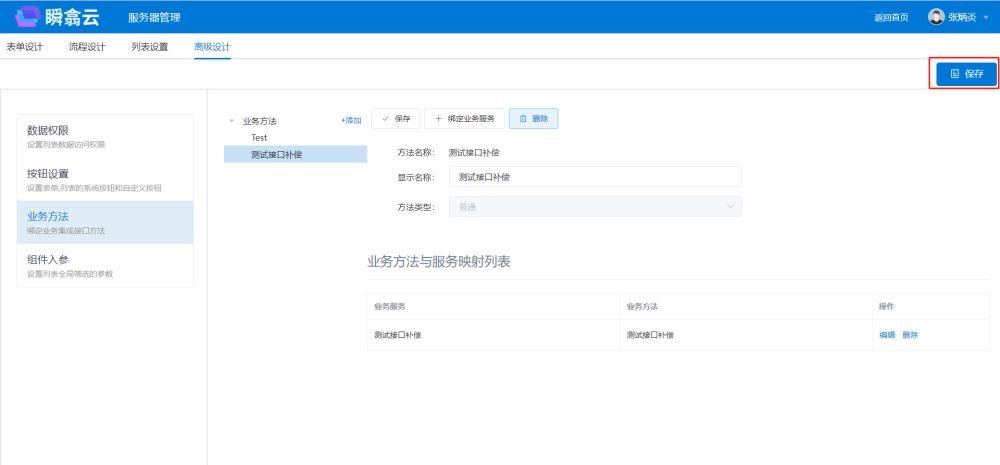Click the trash 删除 toolbar button
1000x465 pixels.
tap(533, 118)
